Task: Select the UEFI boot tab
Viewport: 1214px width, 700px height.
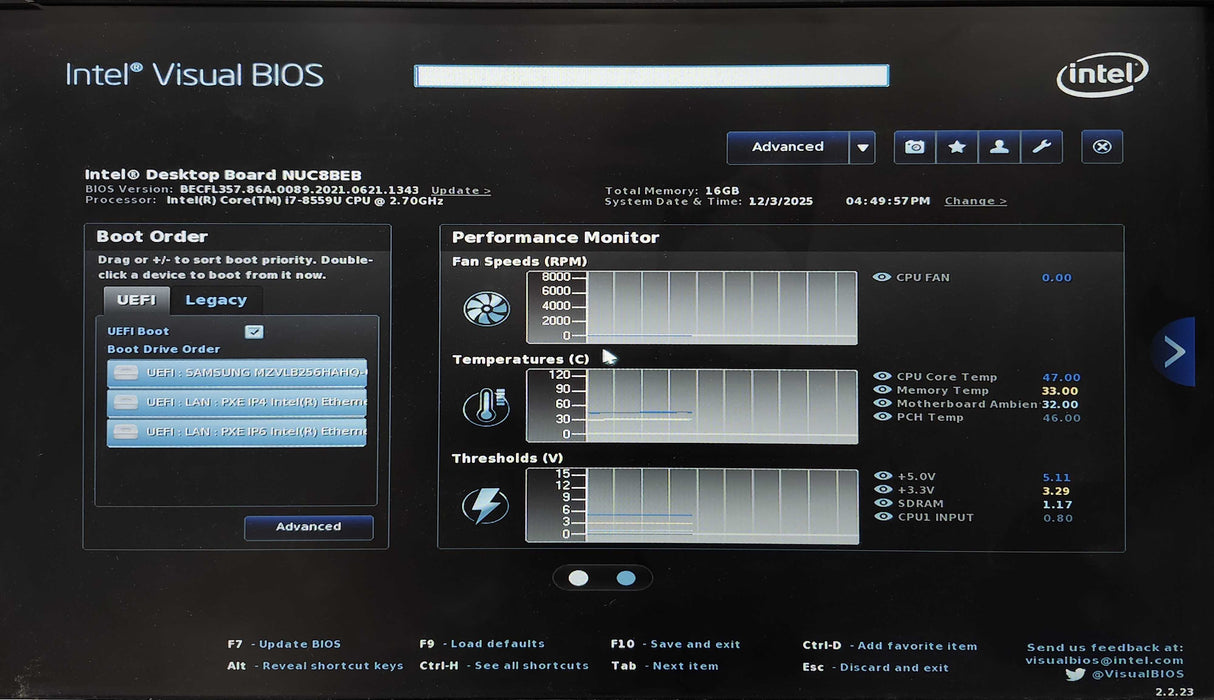Action: tap(136, 300)
